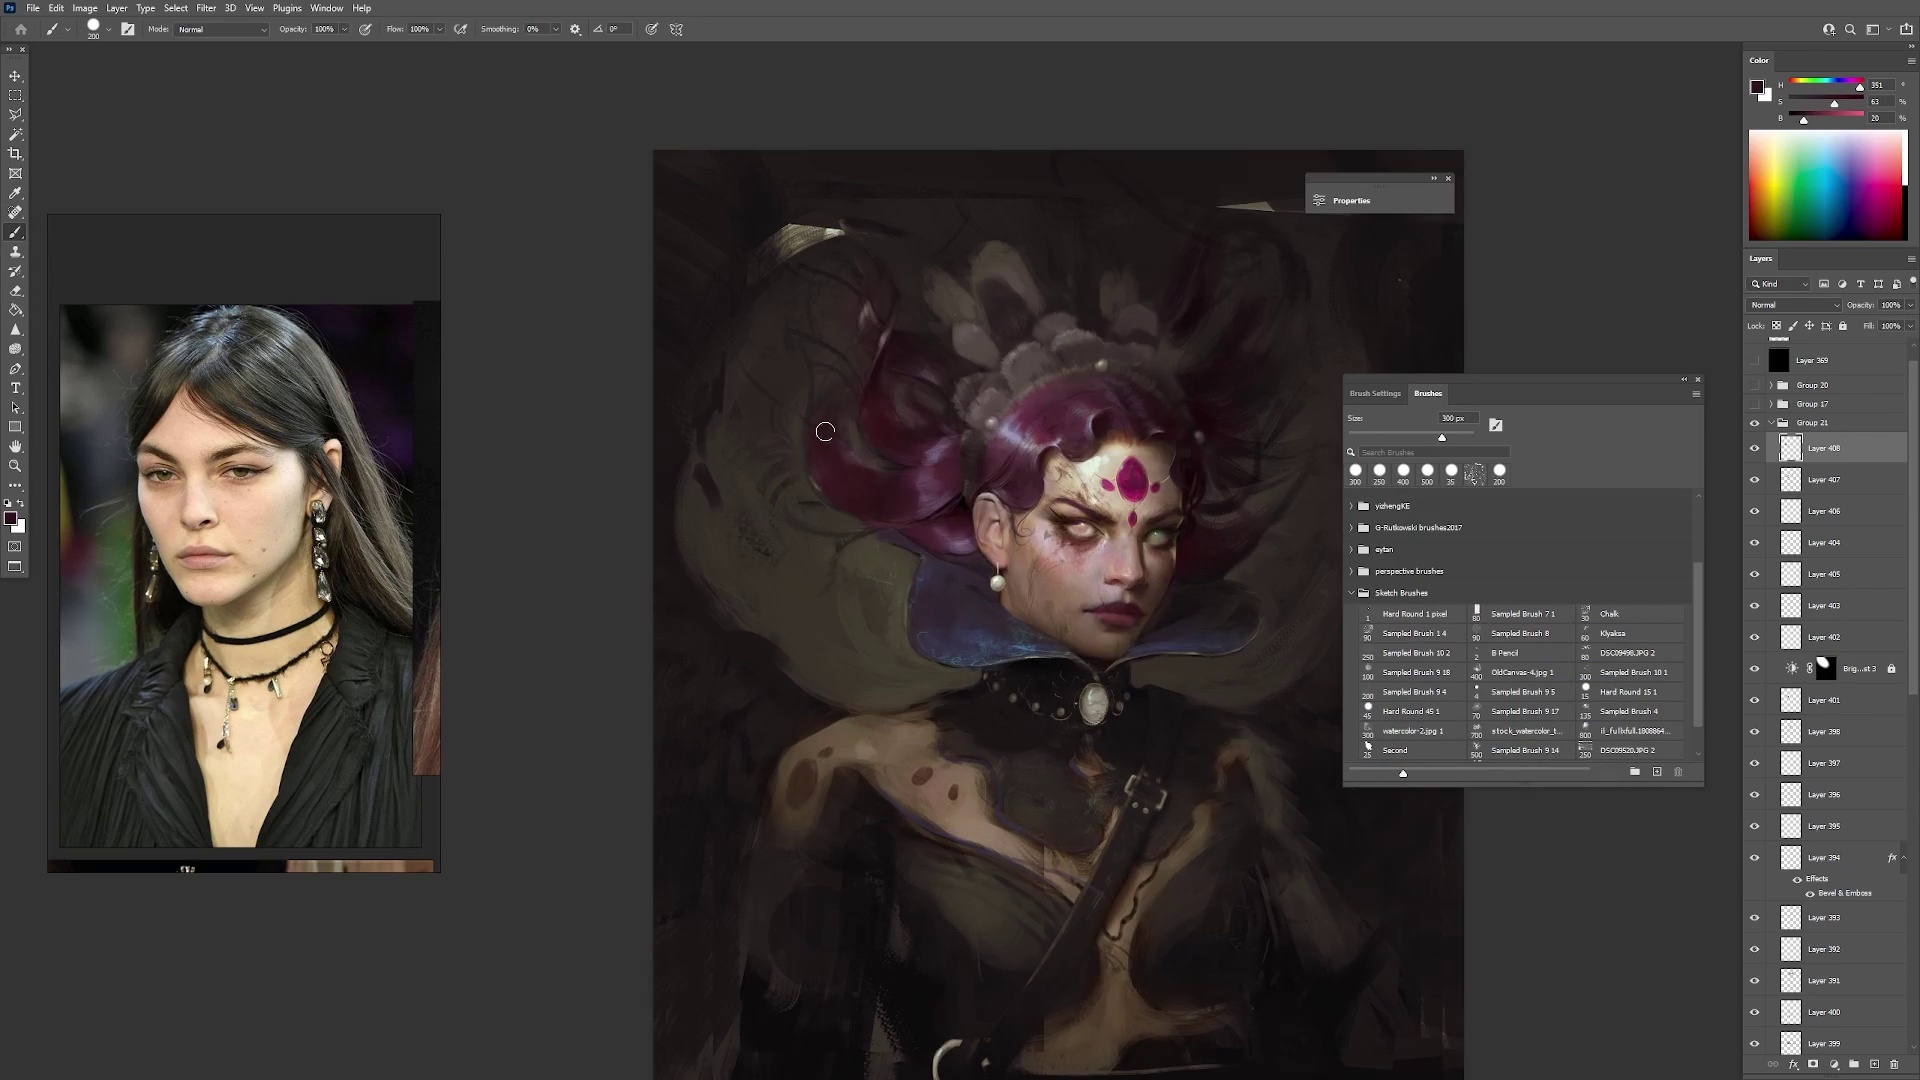Expand Group 17 folder

[1771, 404]
